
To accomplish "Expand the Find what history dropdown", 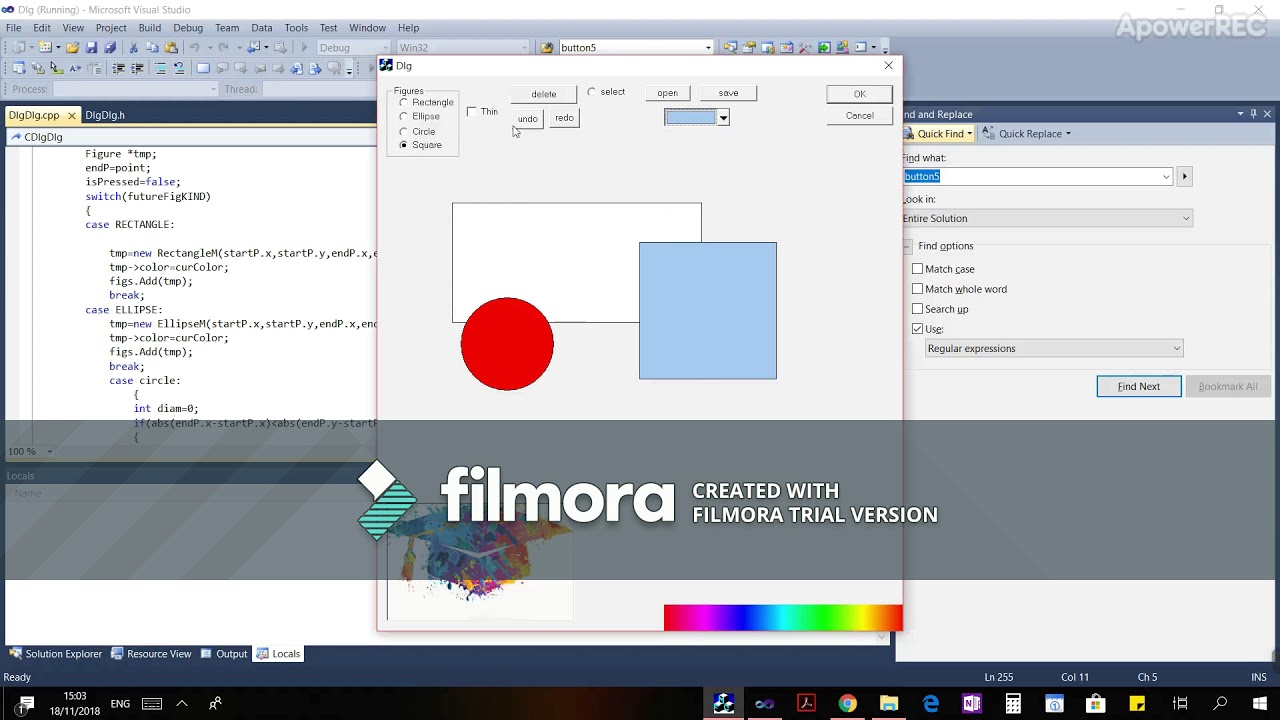I will [x=1166, y=177].
